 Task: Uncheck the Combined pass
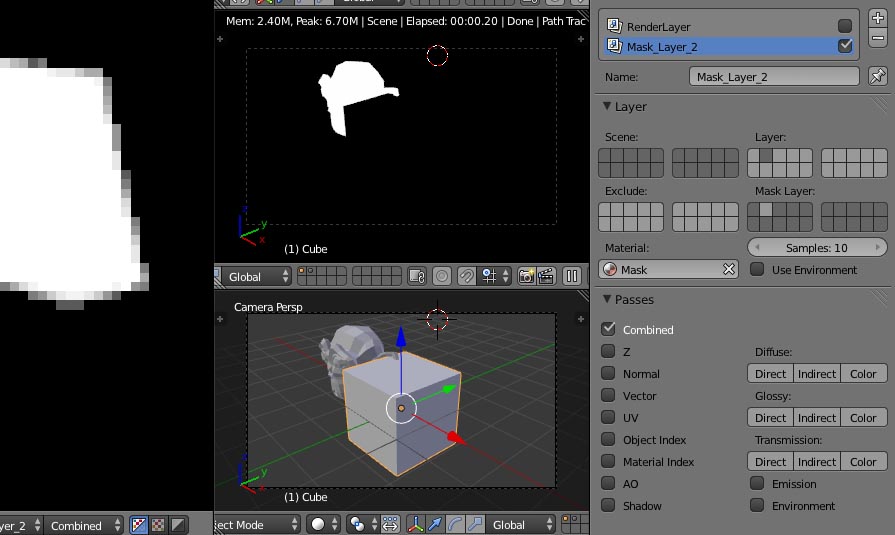pyautogui.click(x=608, y=329)
